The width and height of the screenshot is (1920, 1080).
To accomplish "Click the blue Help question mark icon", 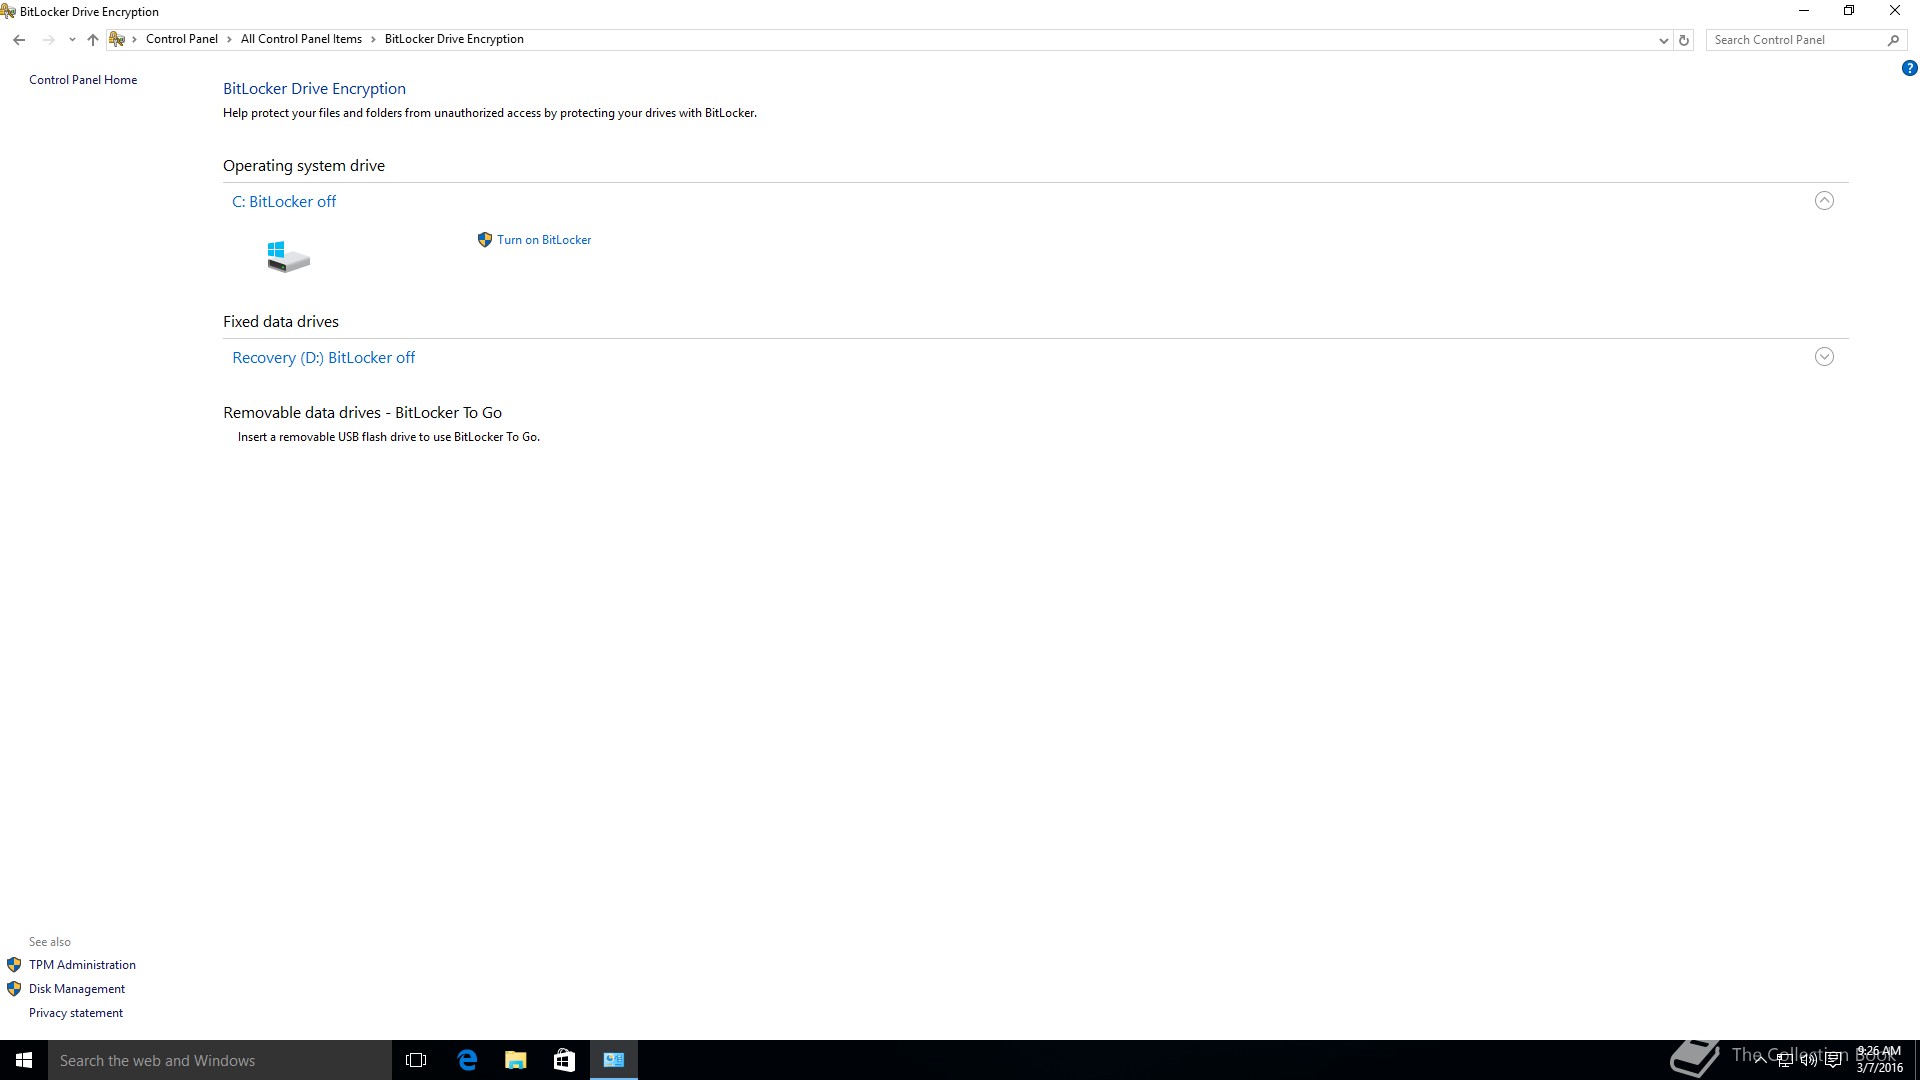I will [x=1909, y=69].
